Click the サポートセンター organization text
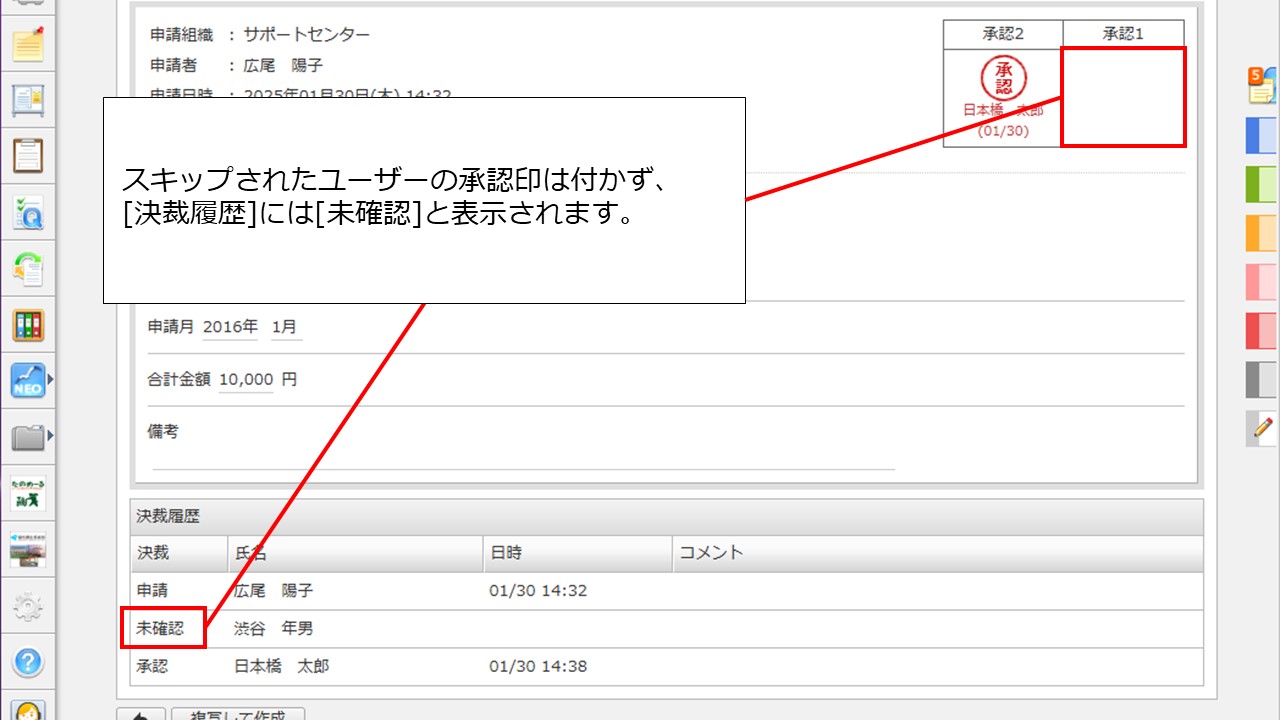 click(x=307, y=35)
